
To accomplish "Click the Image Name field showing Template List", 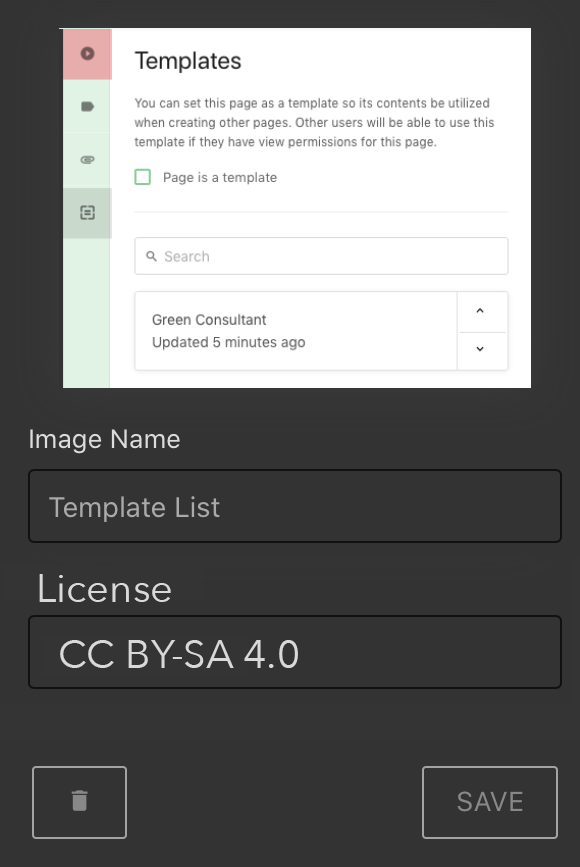I will coord(295,506).
